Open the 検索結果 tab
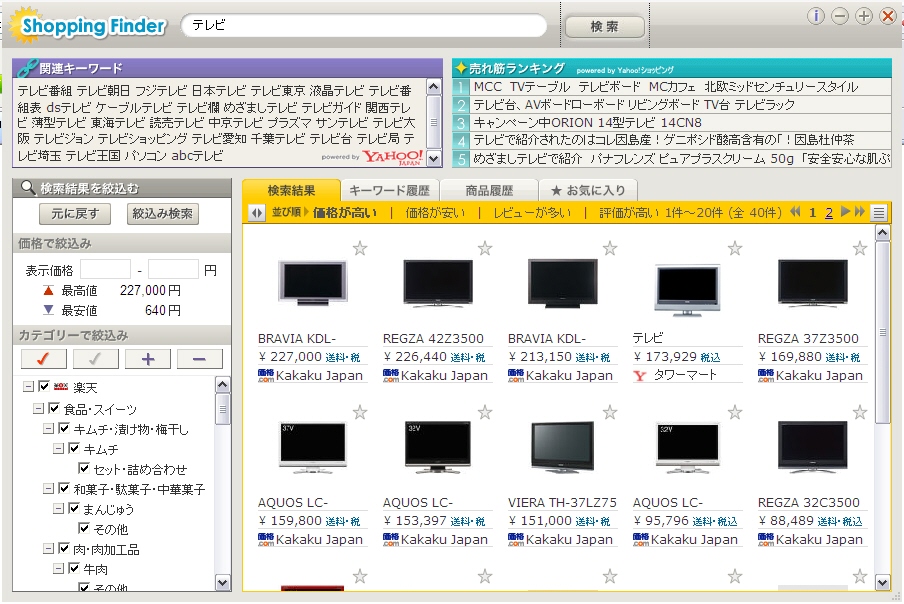The image size is (904, 604). point(291,190)
